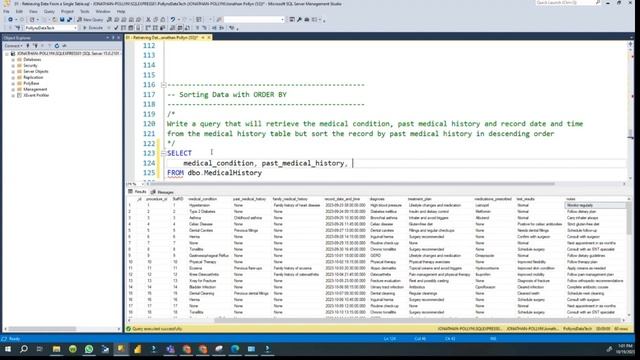Open the Tools menu
Viewport: 640px width, 360px height.
tap(84, 11)
